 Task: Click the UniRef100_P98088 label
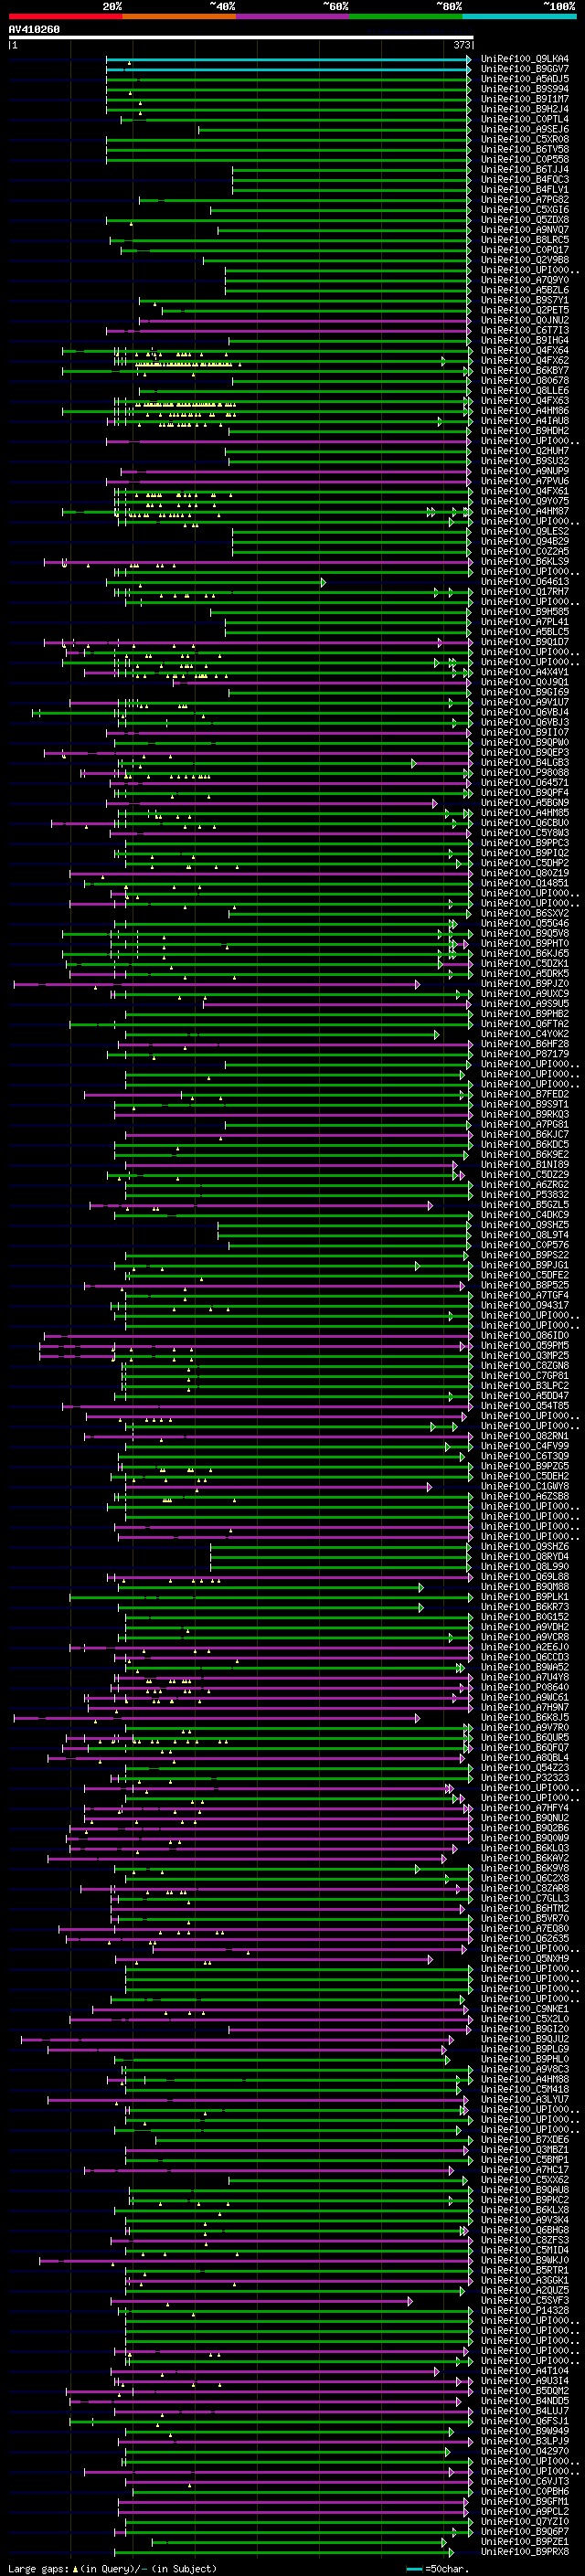pos(525,773)
